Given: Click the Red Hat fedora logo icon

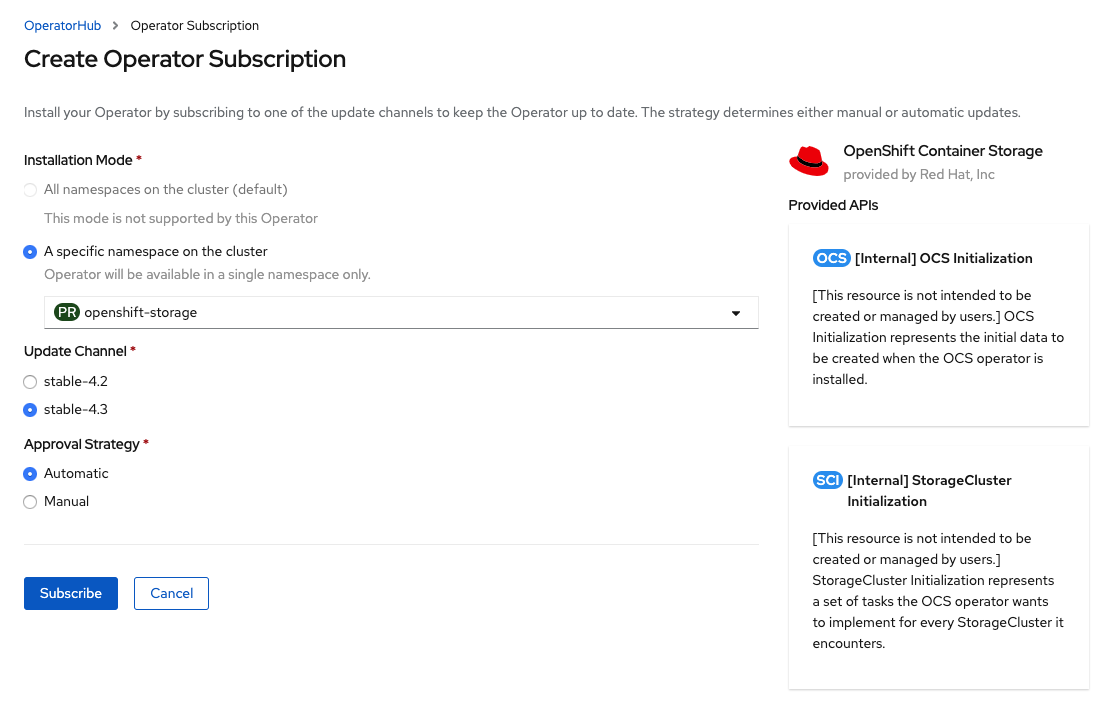Looking at the screenshot, I should click(x=809, y=161).
